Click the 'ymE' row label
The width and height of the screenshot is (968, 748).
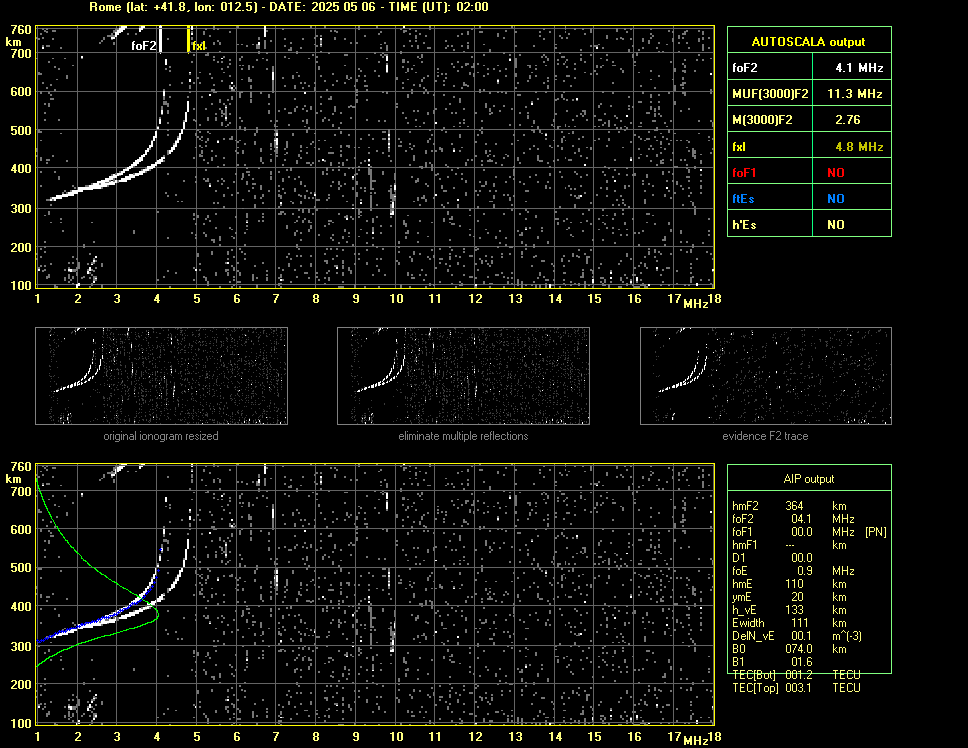742,597
